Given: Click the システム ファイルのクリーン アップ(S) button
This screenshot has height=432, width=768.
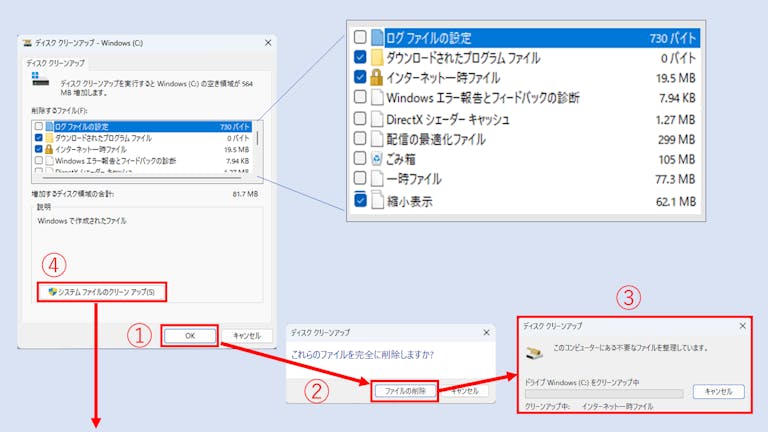Looking at the screenshot, I should [x=102, y=292].
